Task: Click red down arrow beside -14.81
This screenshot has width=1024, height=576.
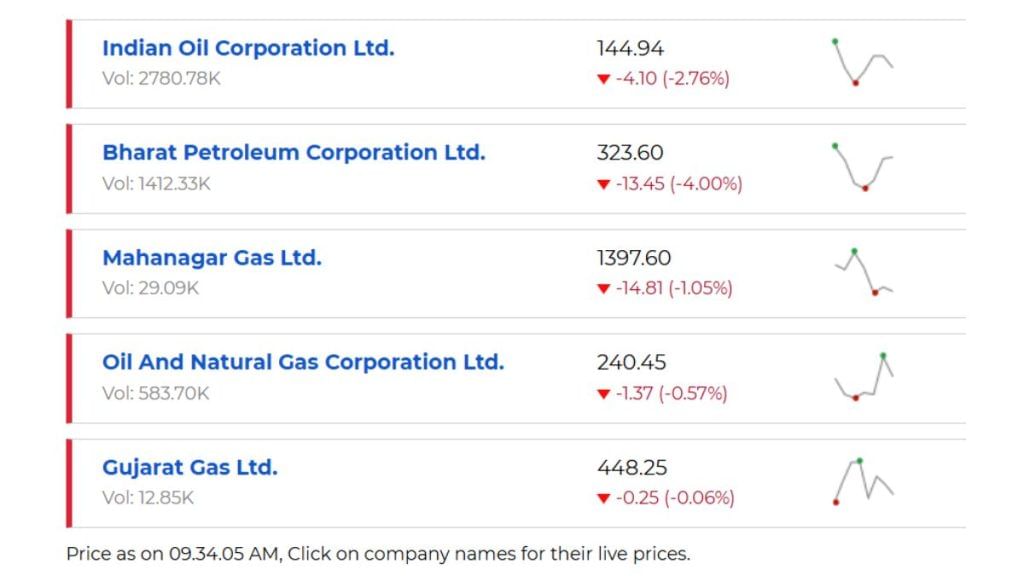Action: coord(603,289)
